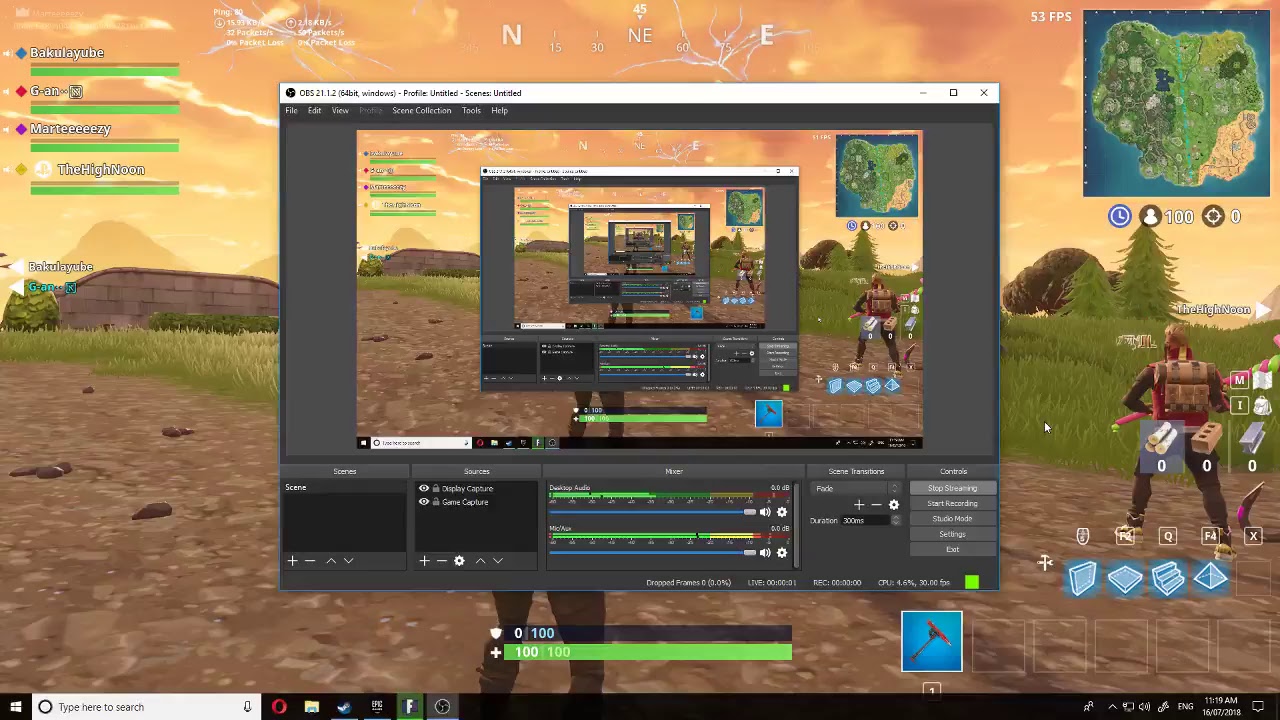Open transition properties gear icon
1280x720 pixels.
894,505
